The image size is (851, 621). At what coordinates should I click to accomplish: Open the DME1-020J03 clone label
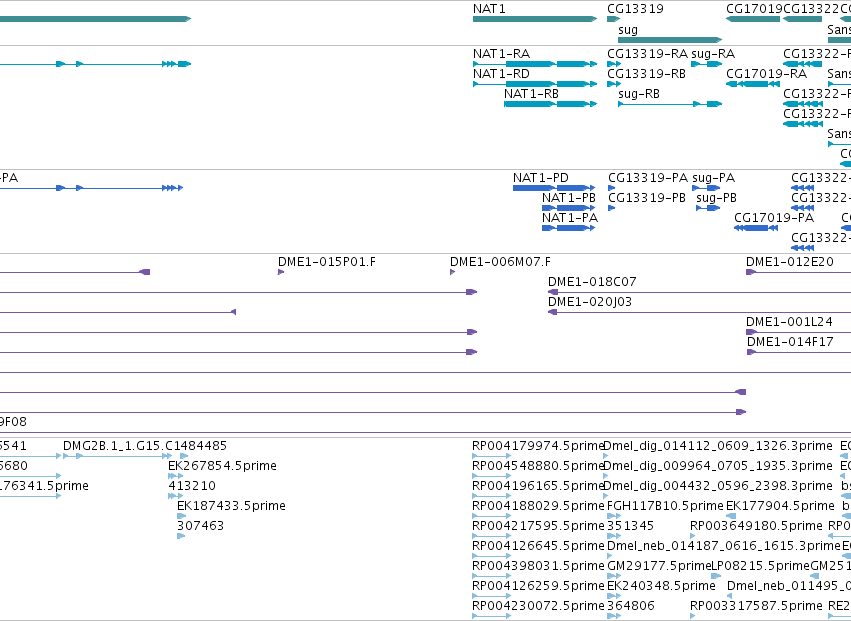click(590, 302)
